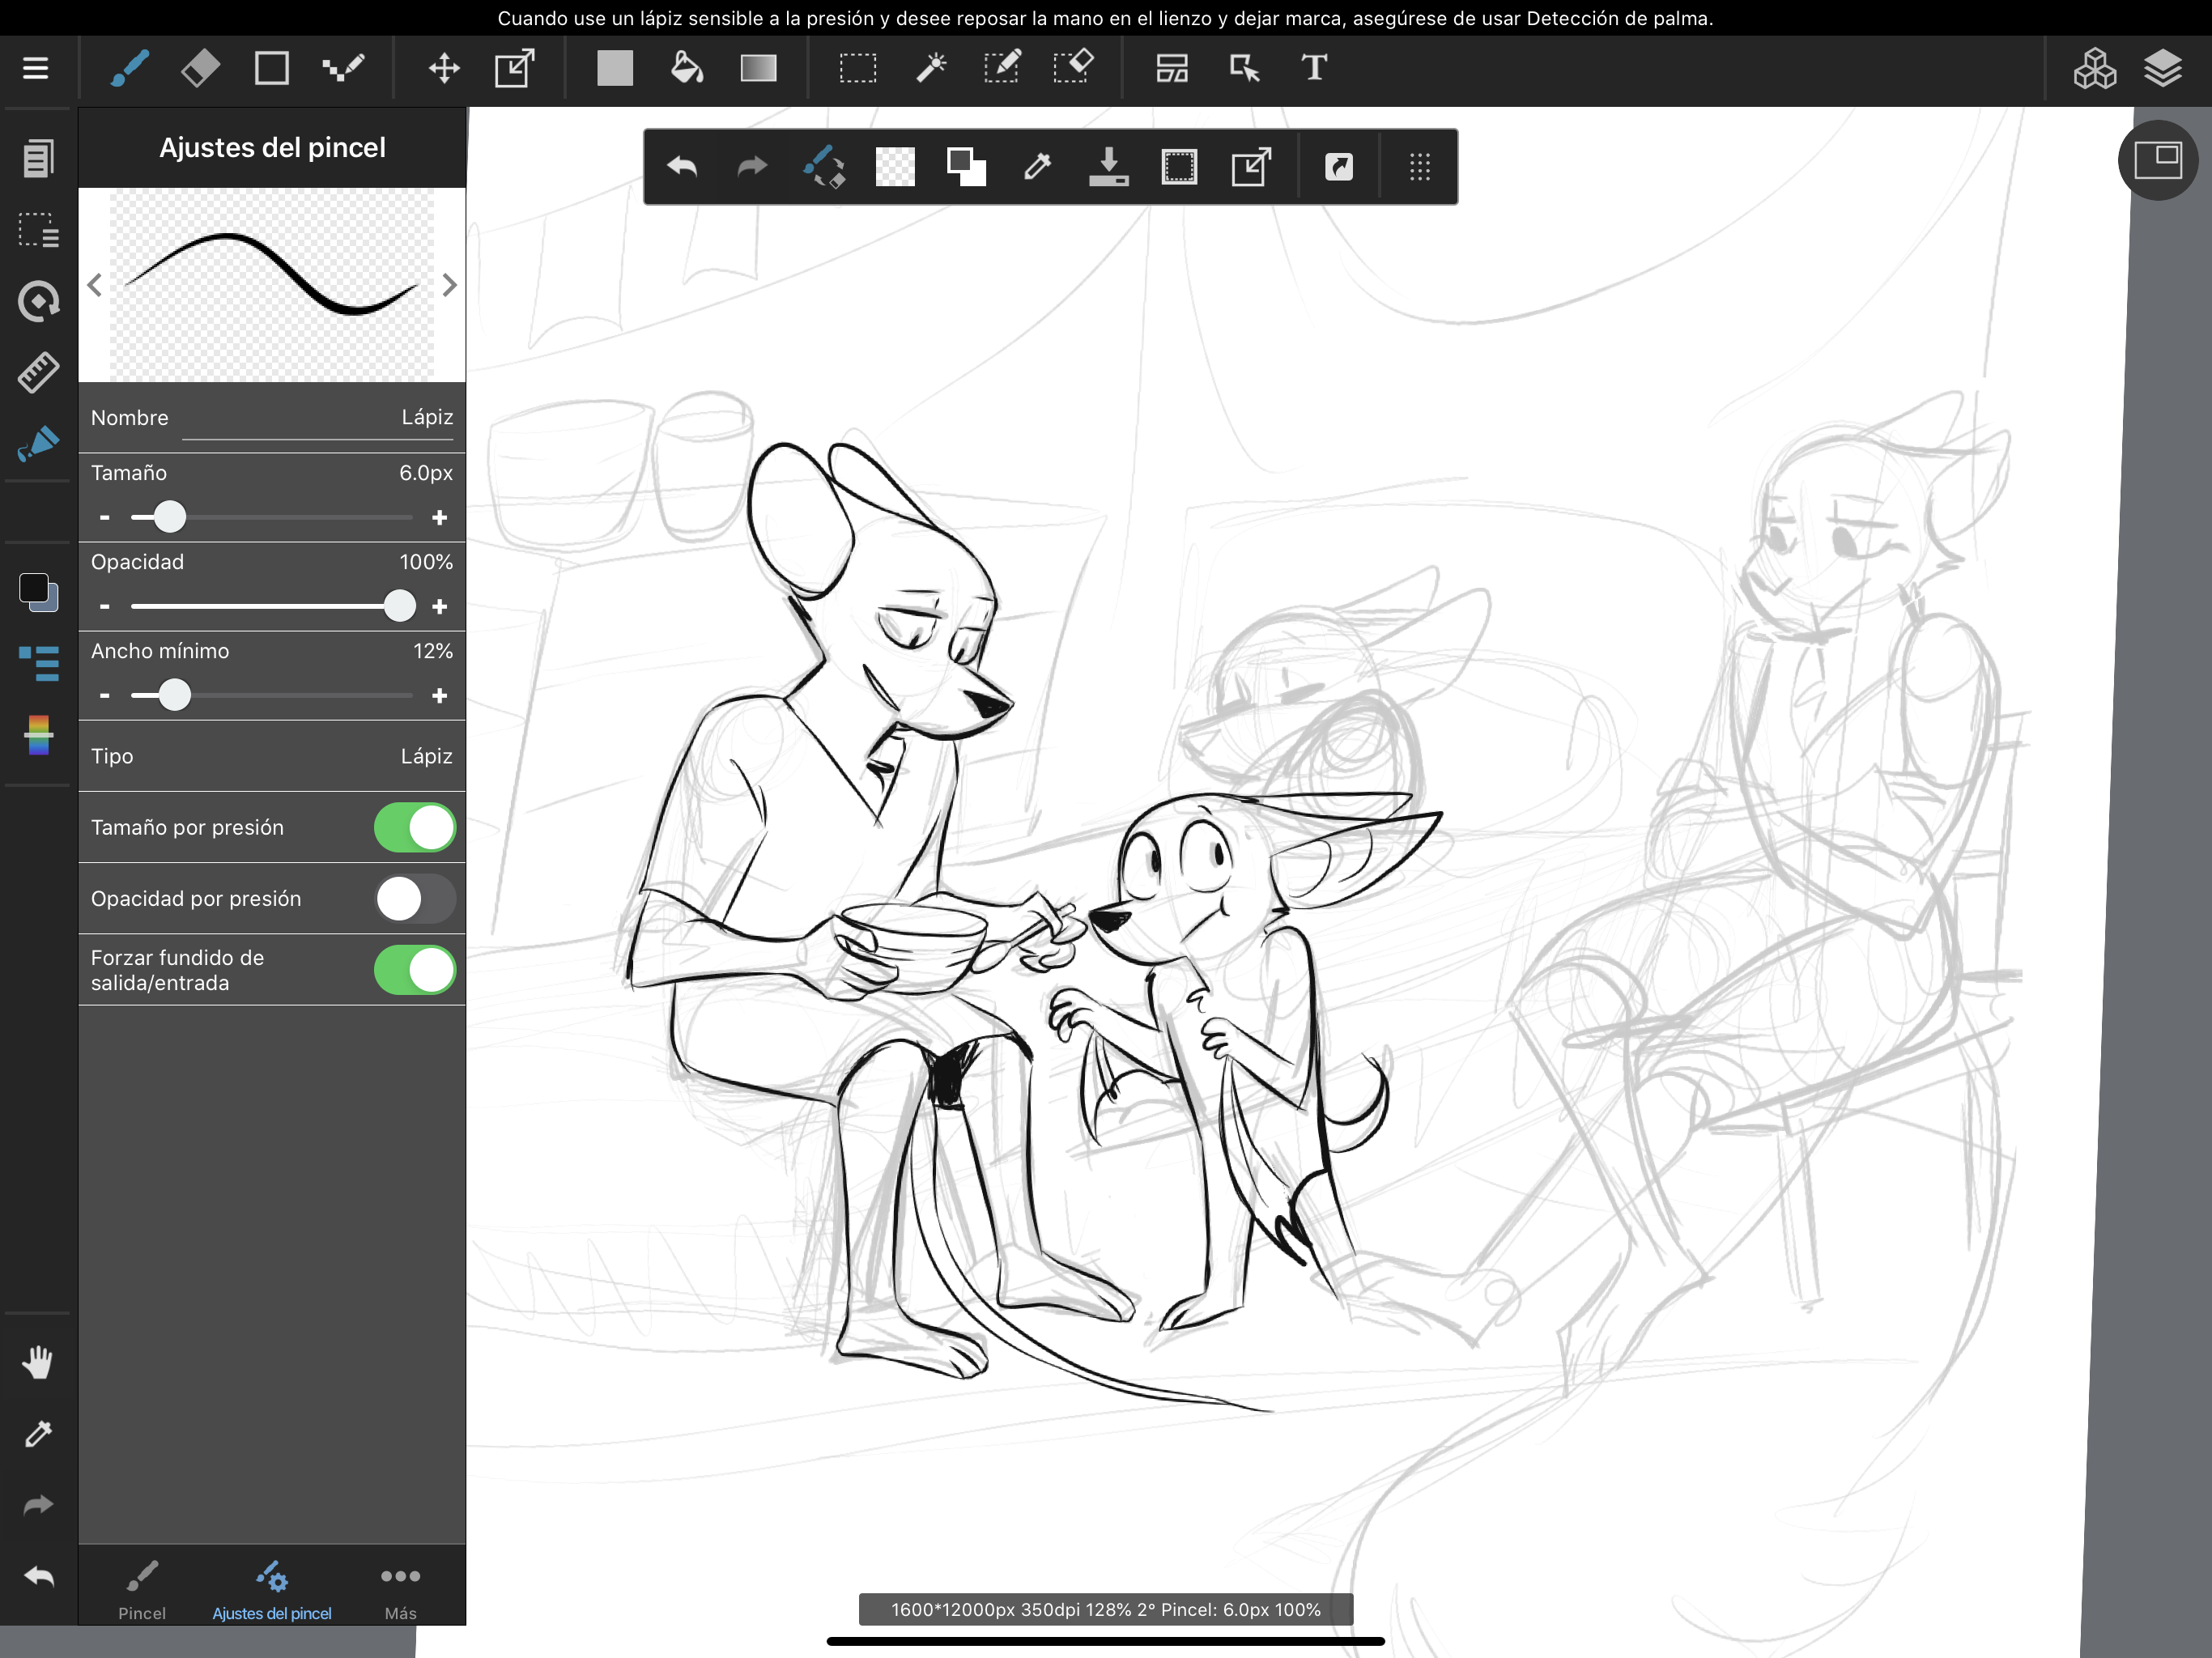Choose the Magic Wand selection tool

point(930,68)
